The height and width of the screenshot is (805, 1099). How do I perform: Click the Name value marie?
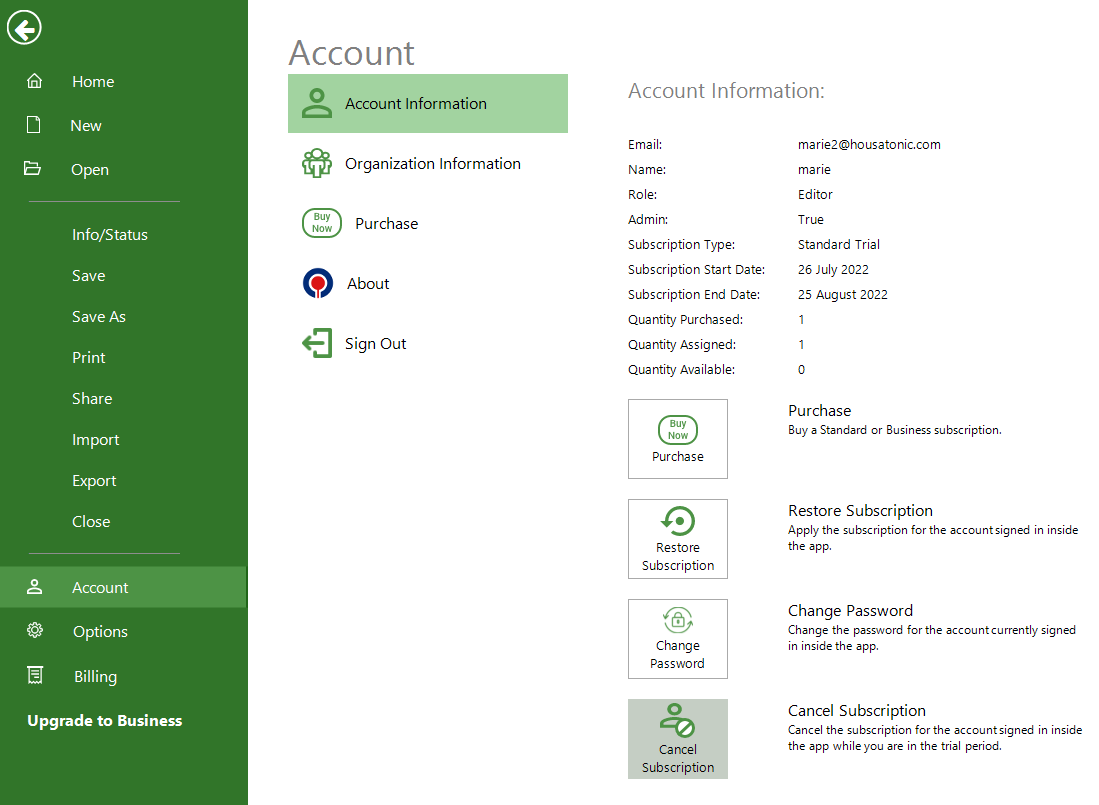pos(814,170)
